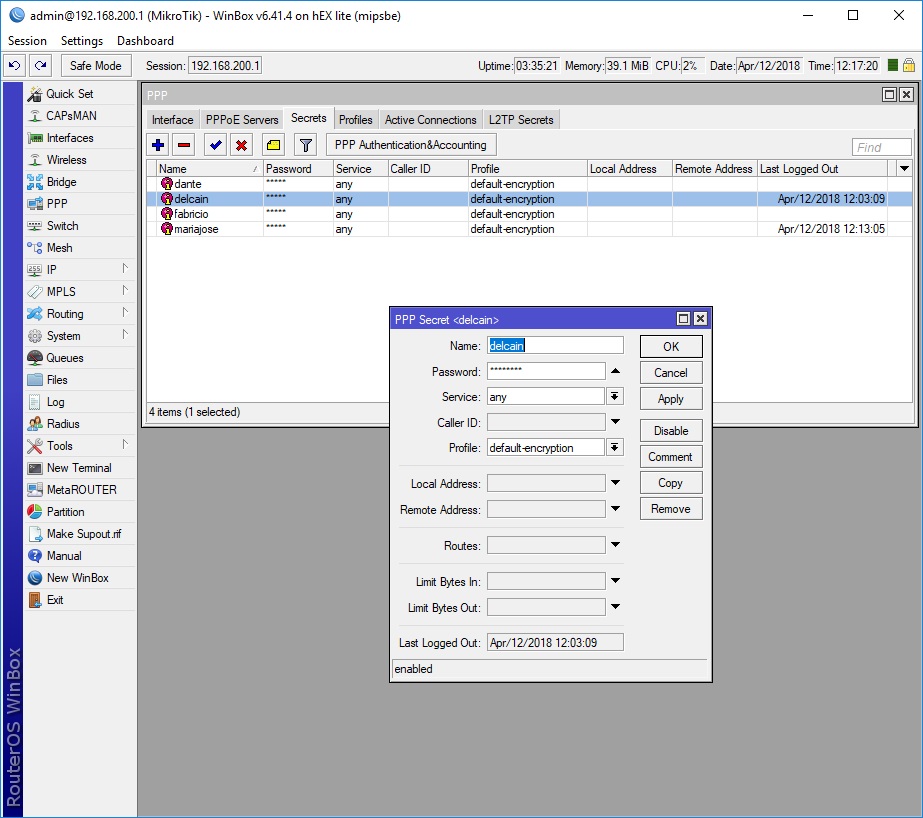The width and height of the screenshot is (923, 818).
Task: Toggle Safe Mode on
Action: (x=96, y=66)
